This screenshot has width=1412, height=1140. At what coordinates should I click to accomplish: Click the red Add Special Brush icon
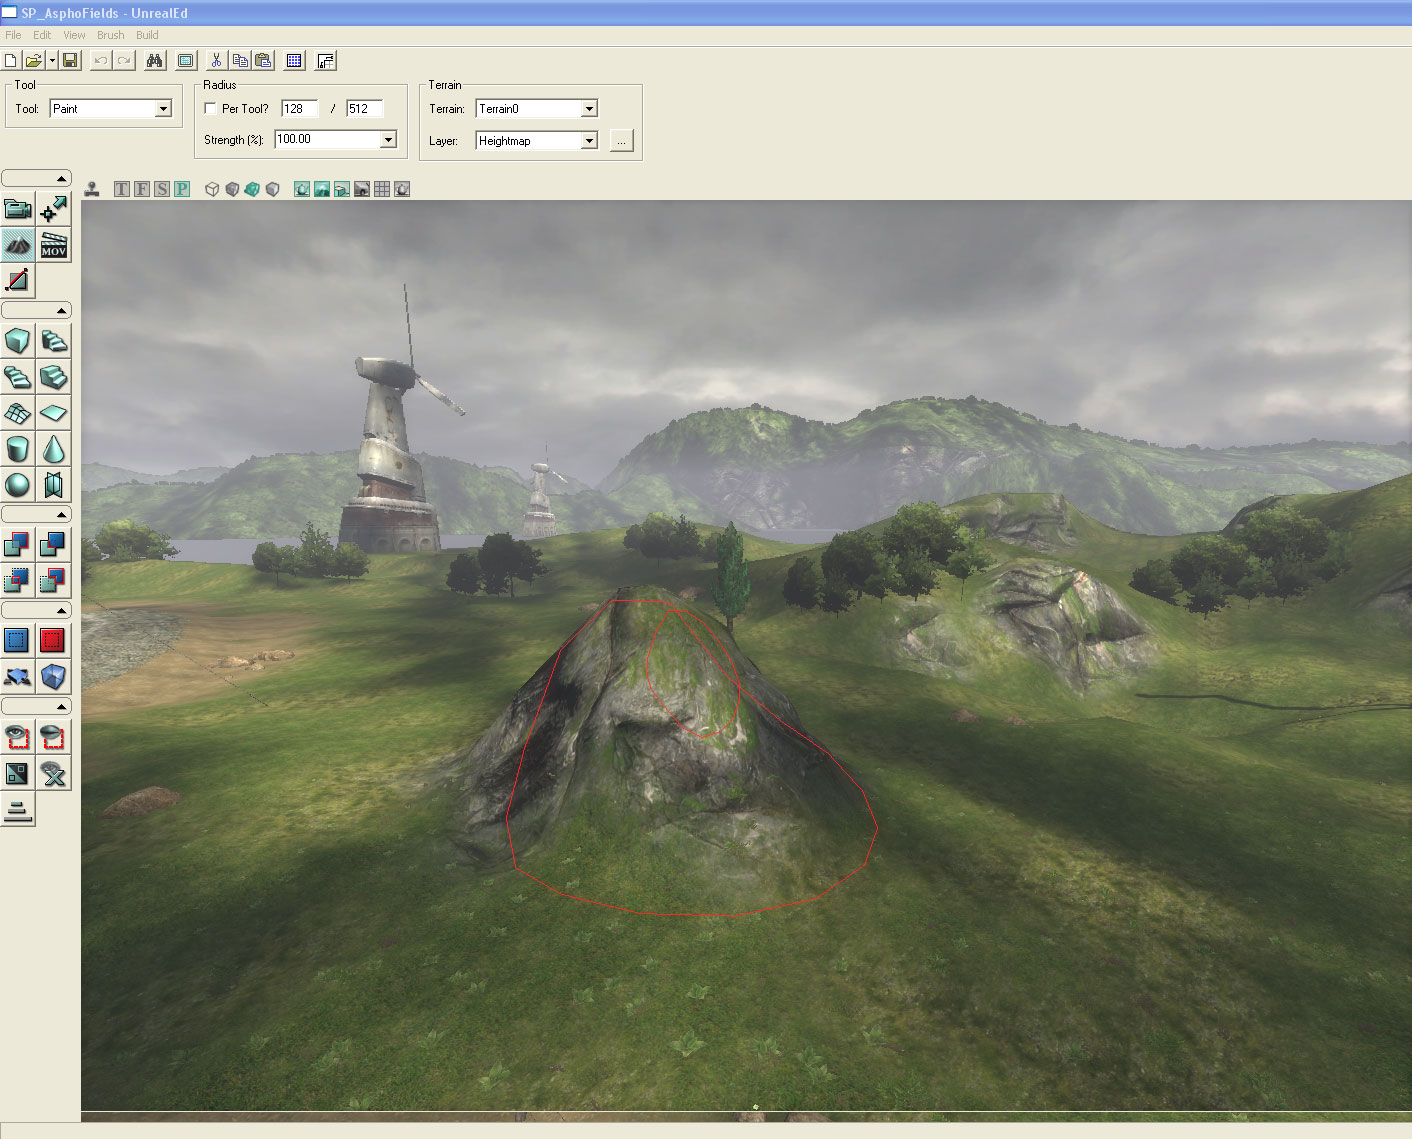click(52, 640)
